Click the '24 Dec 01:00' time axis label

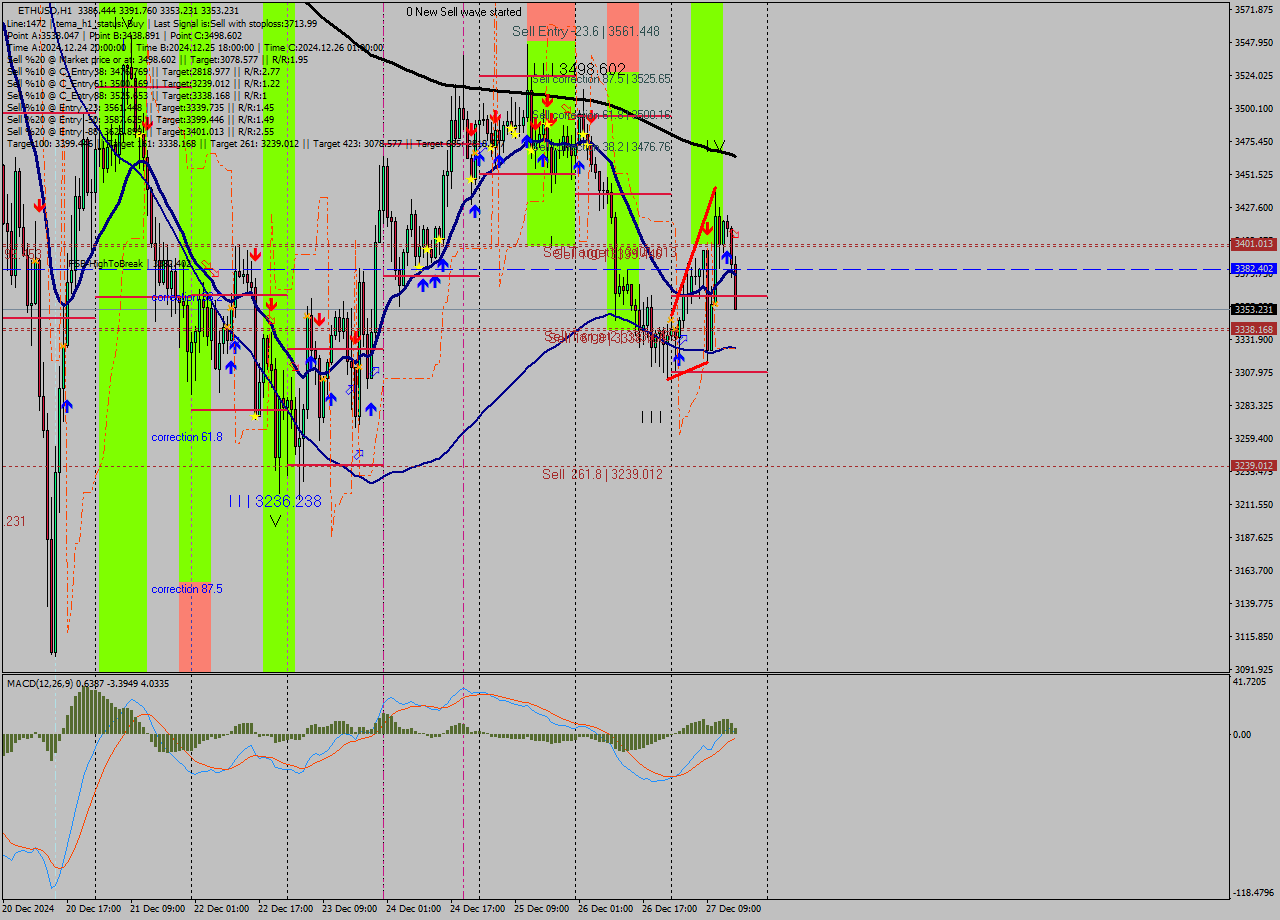pyautogui.click(x=413, y=909)
